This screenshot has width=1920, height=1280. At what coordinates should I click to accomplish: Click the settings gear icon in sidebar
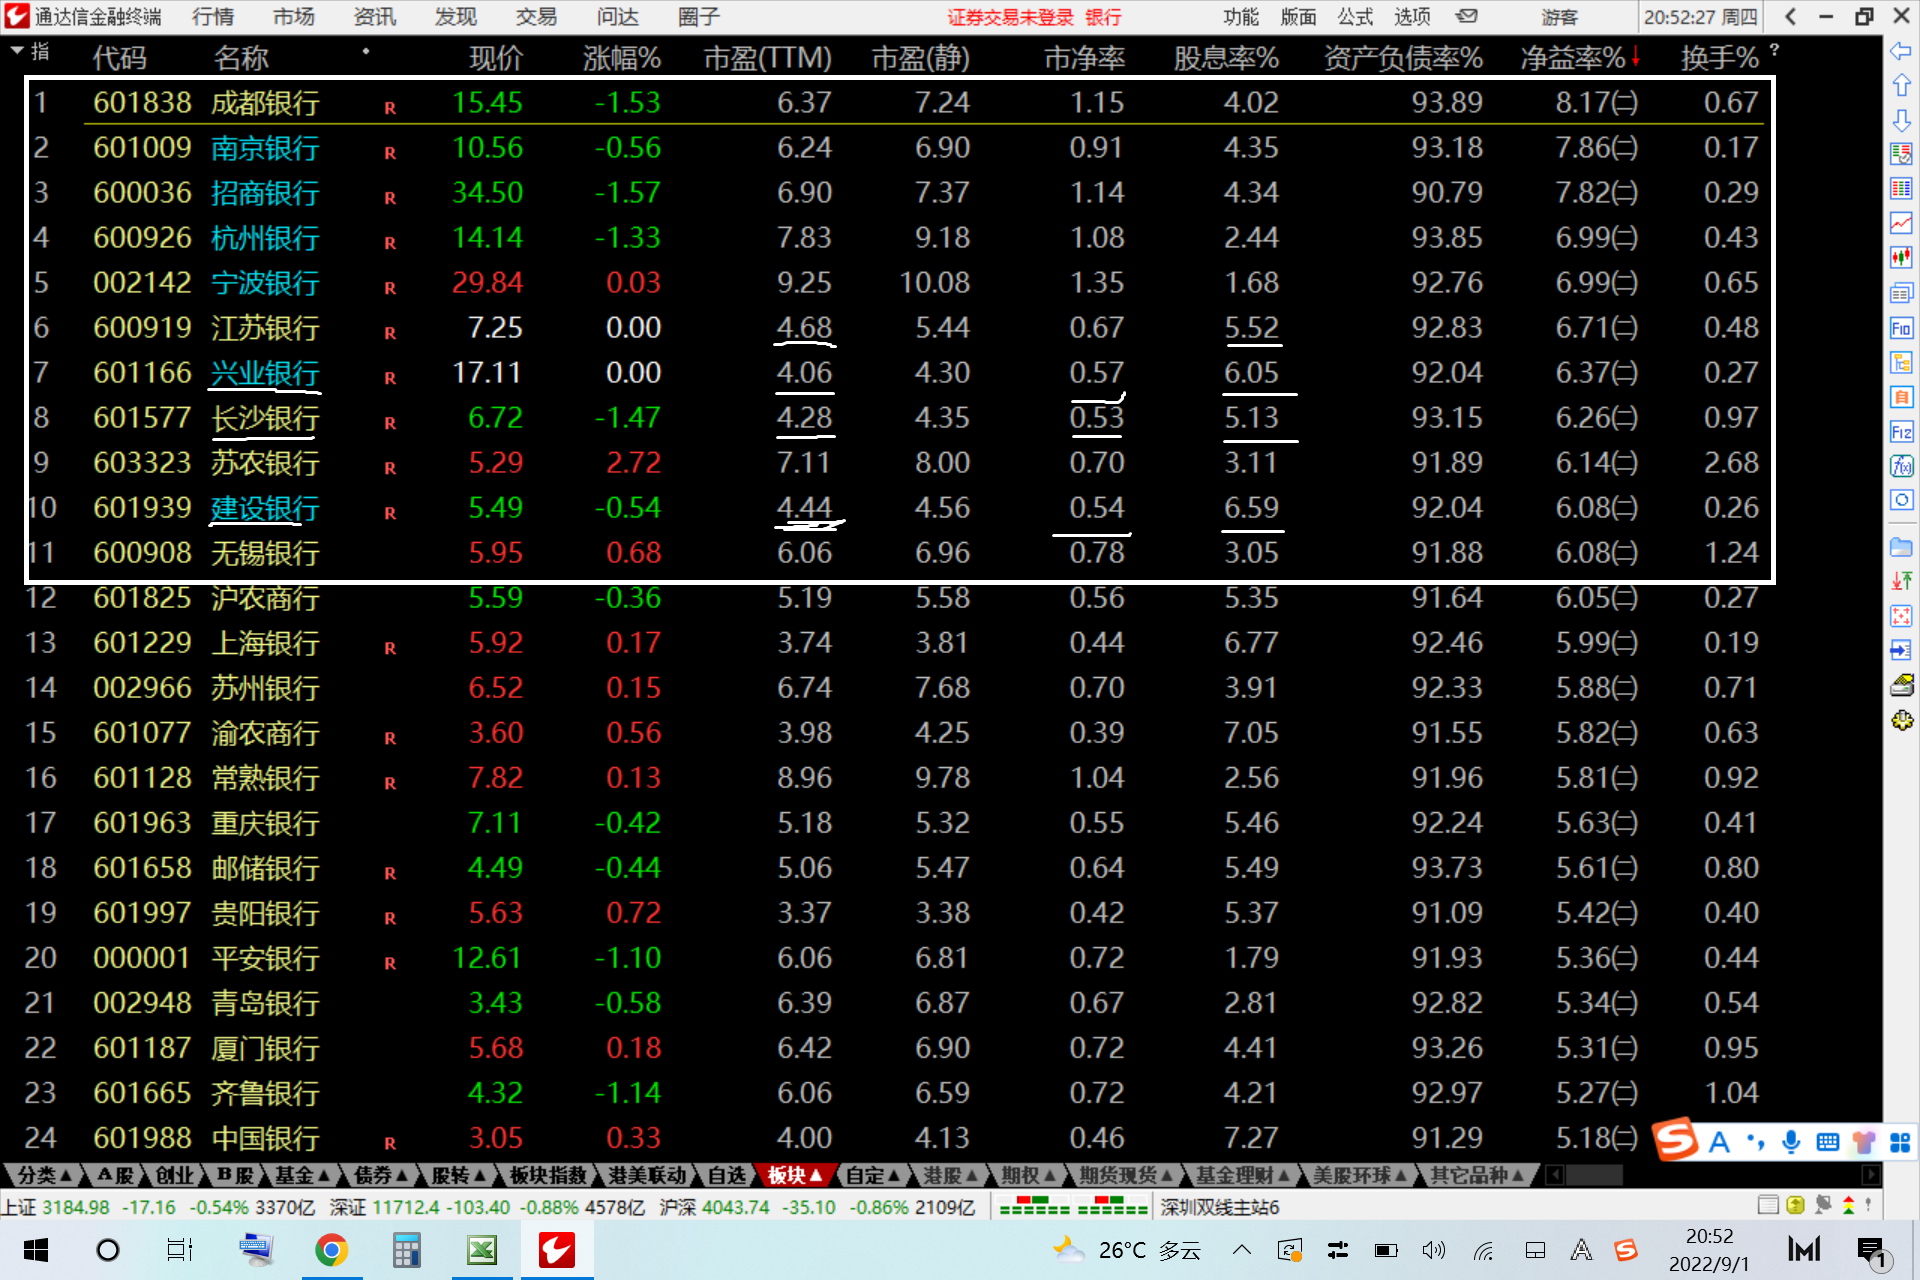coord(1901,720)
